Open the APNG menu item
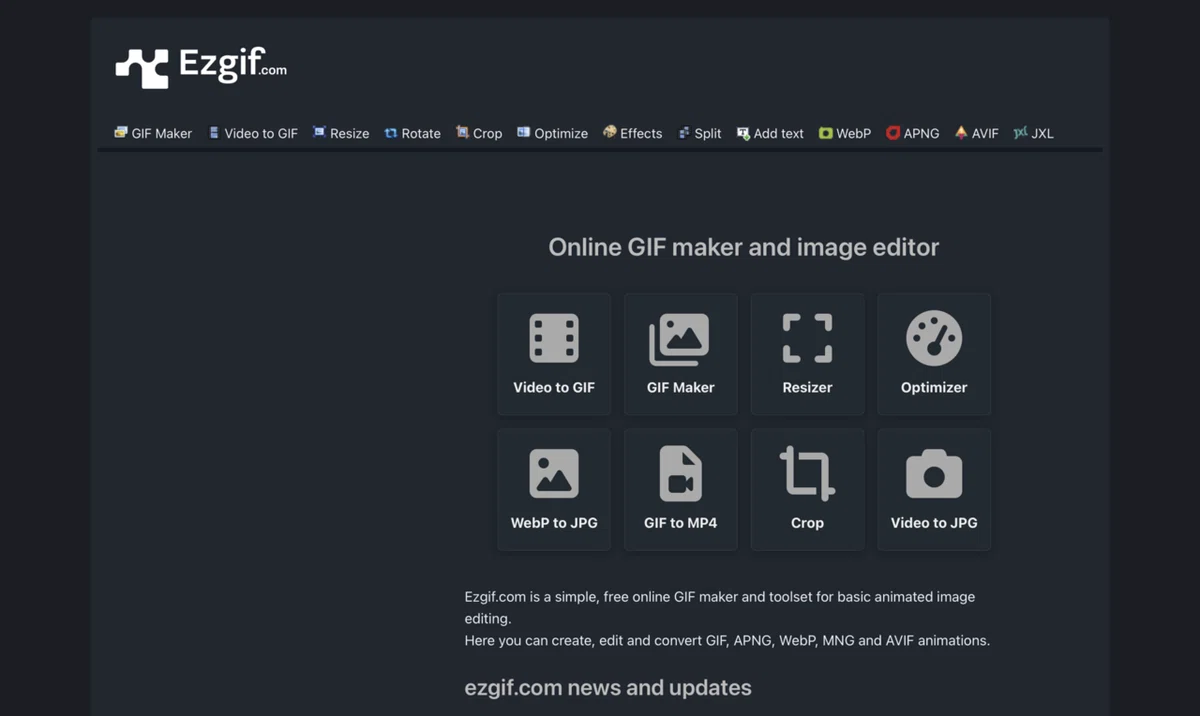Viewport: 1200px width, 716px height. click(913, 133)
